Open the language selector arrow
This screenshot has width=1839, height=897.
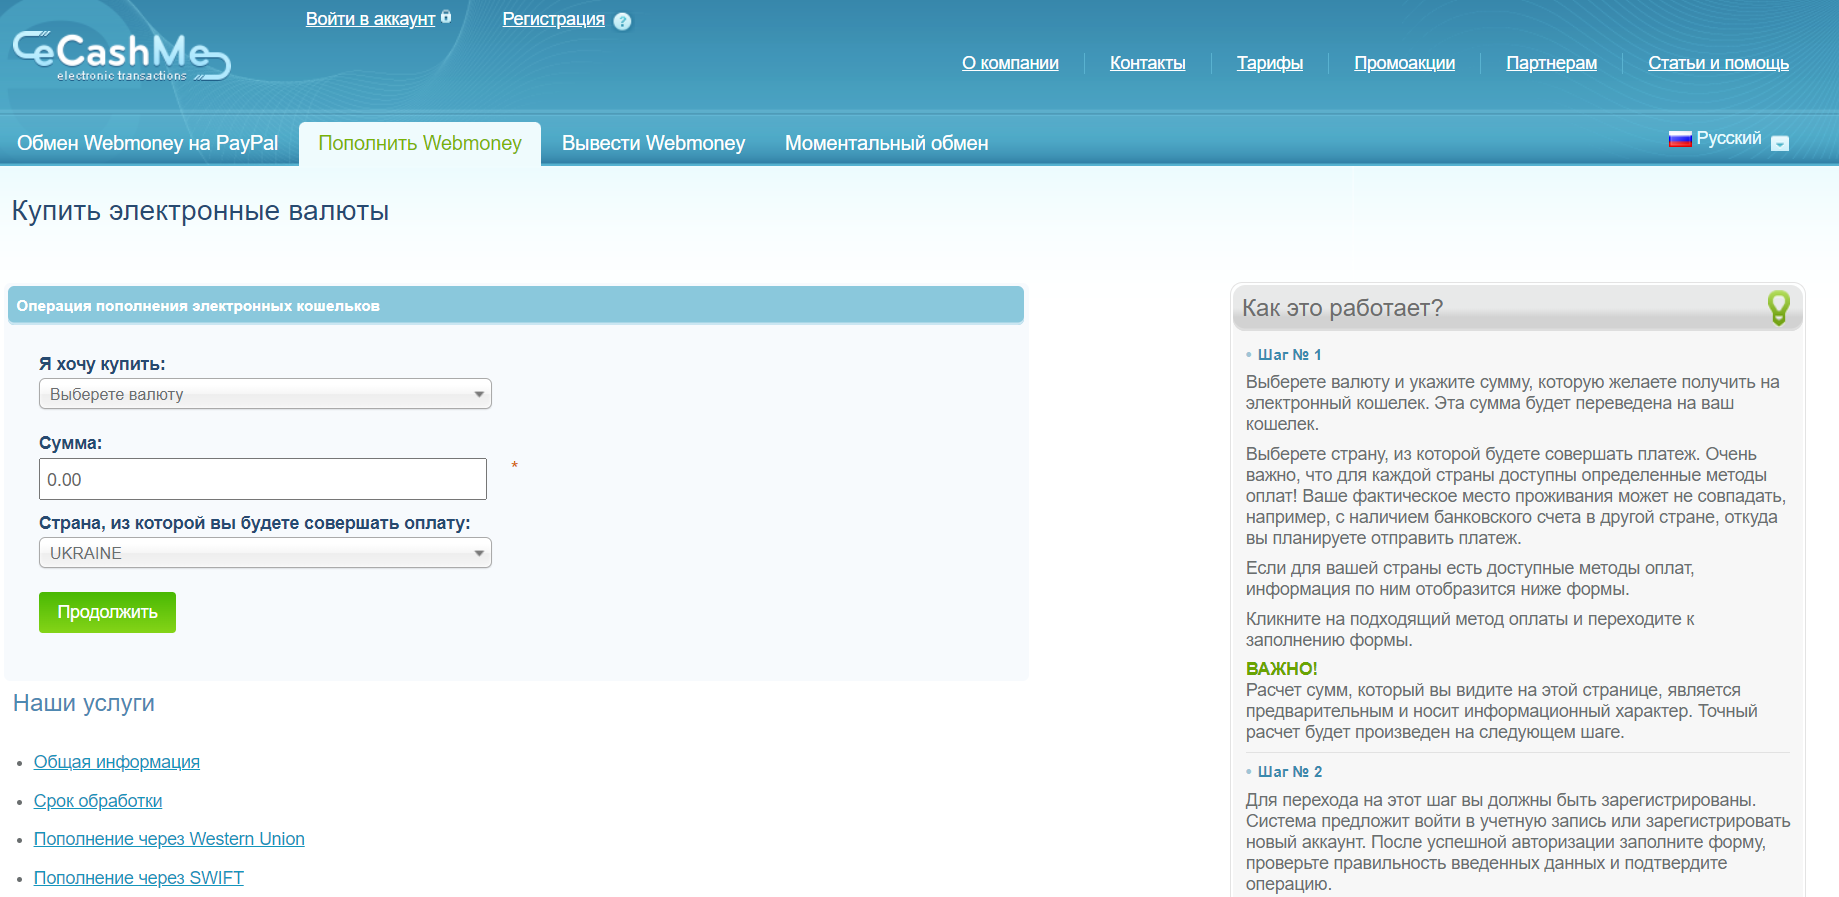(1780, 143)
